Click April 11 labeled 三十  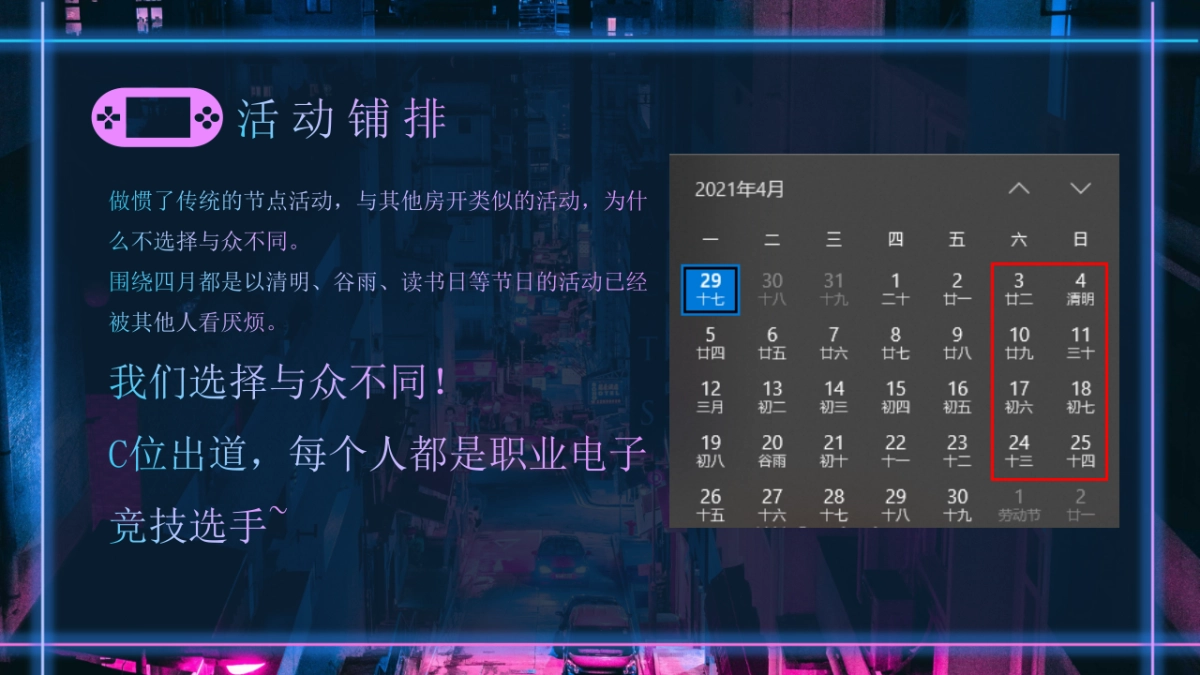click(1081, 342)
